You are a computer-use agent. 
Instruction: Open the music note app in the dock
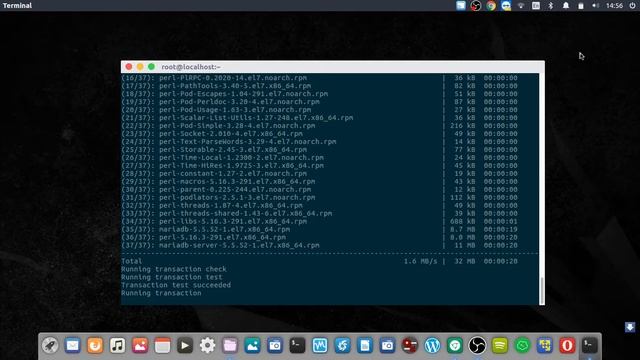pyautogui.click(x=118, y=346)
